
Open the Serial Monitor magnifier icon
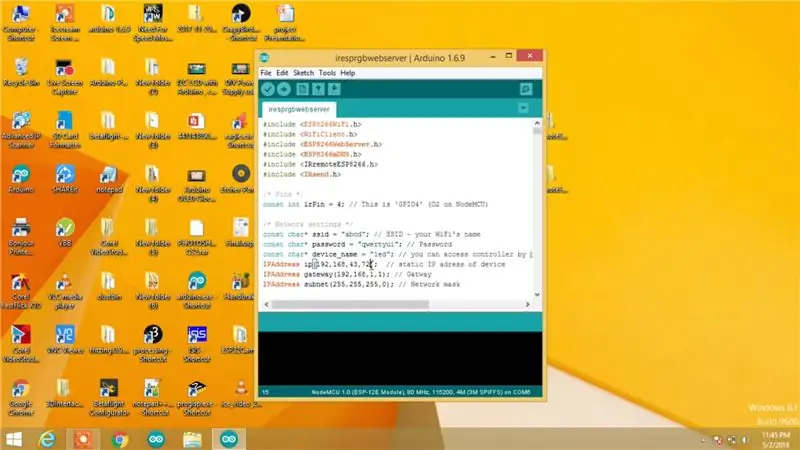(x=526, y=89)
